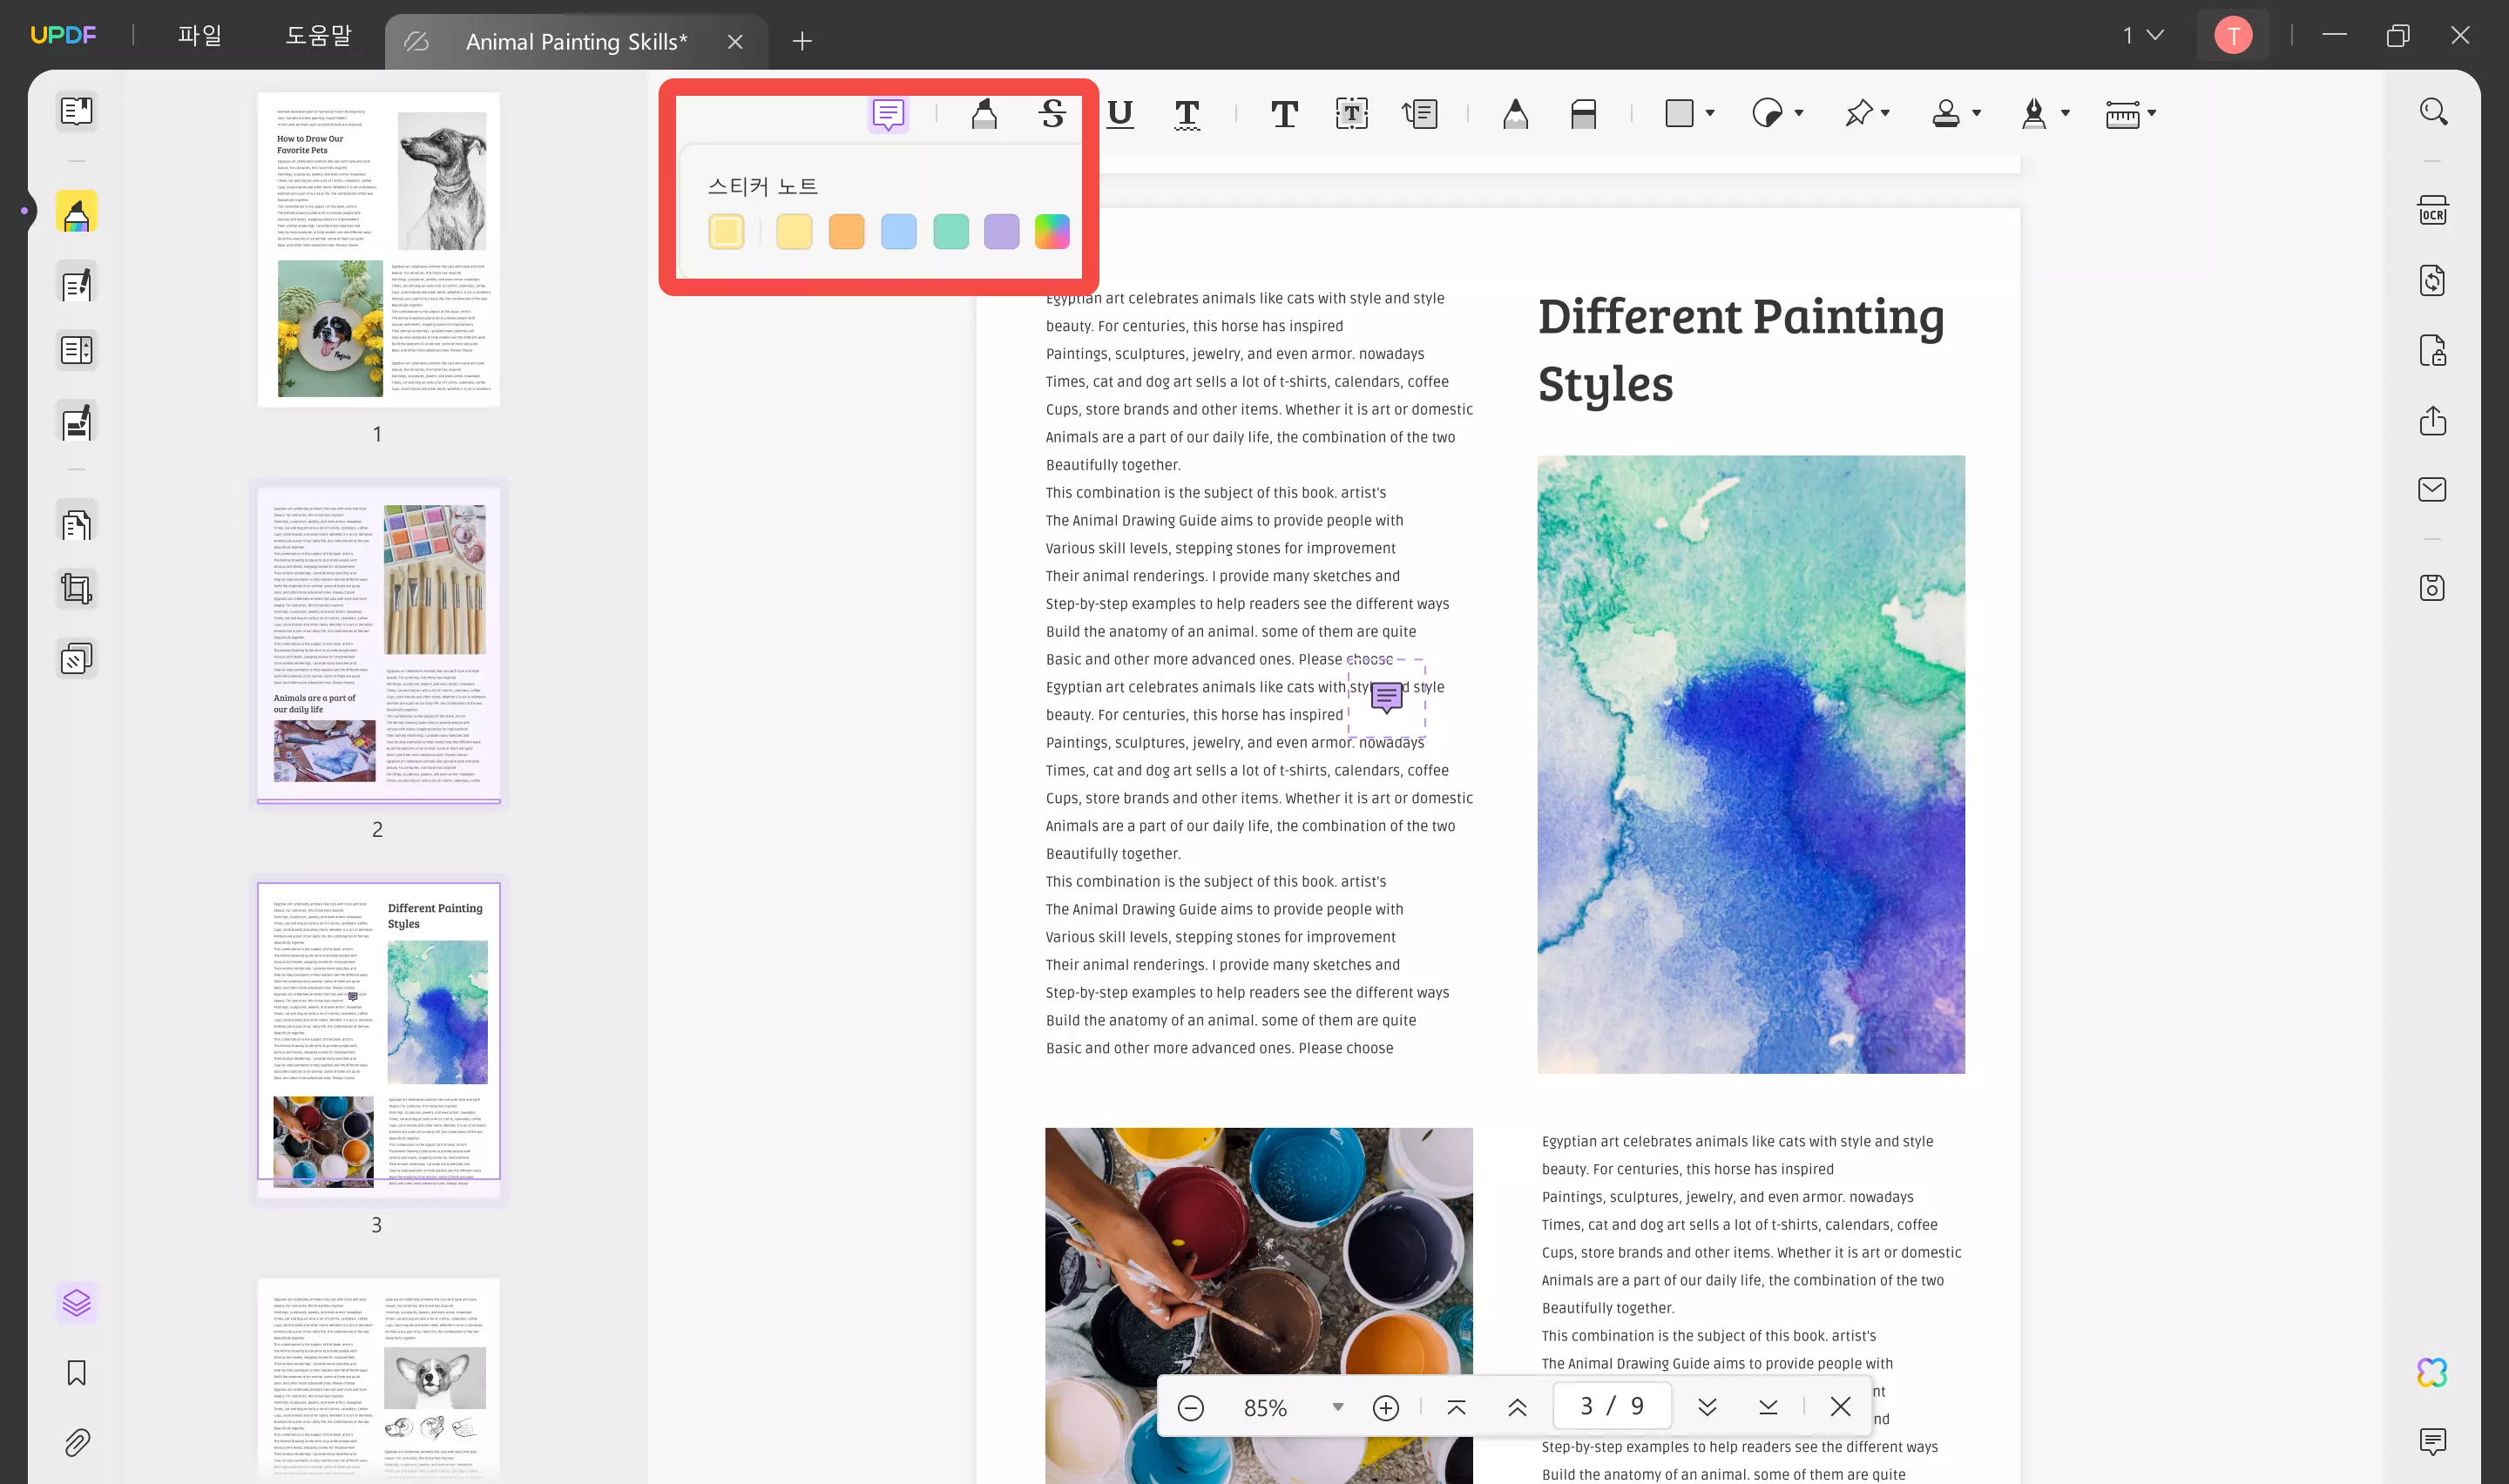This screenshot has height=1484, width=2509.
Task: Select the underline tool
Action: 1120,114
